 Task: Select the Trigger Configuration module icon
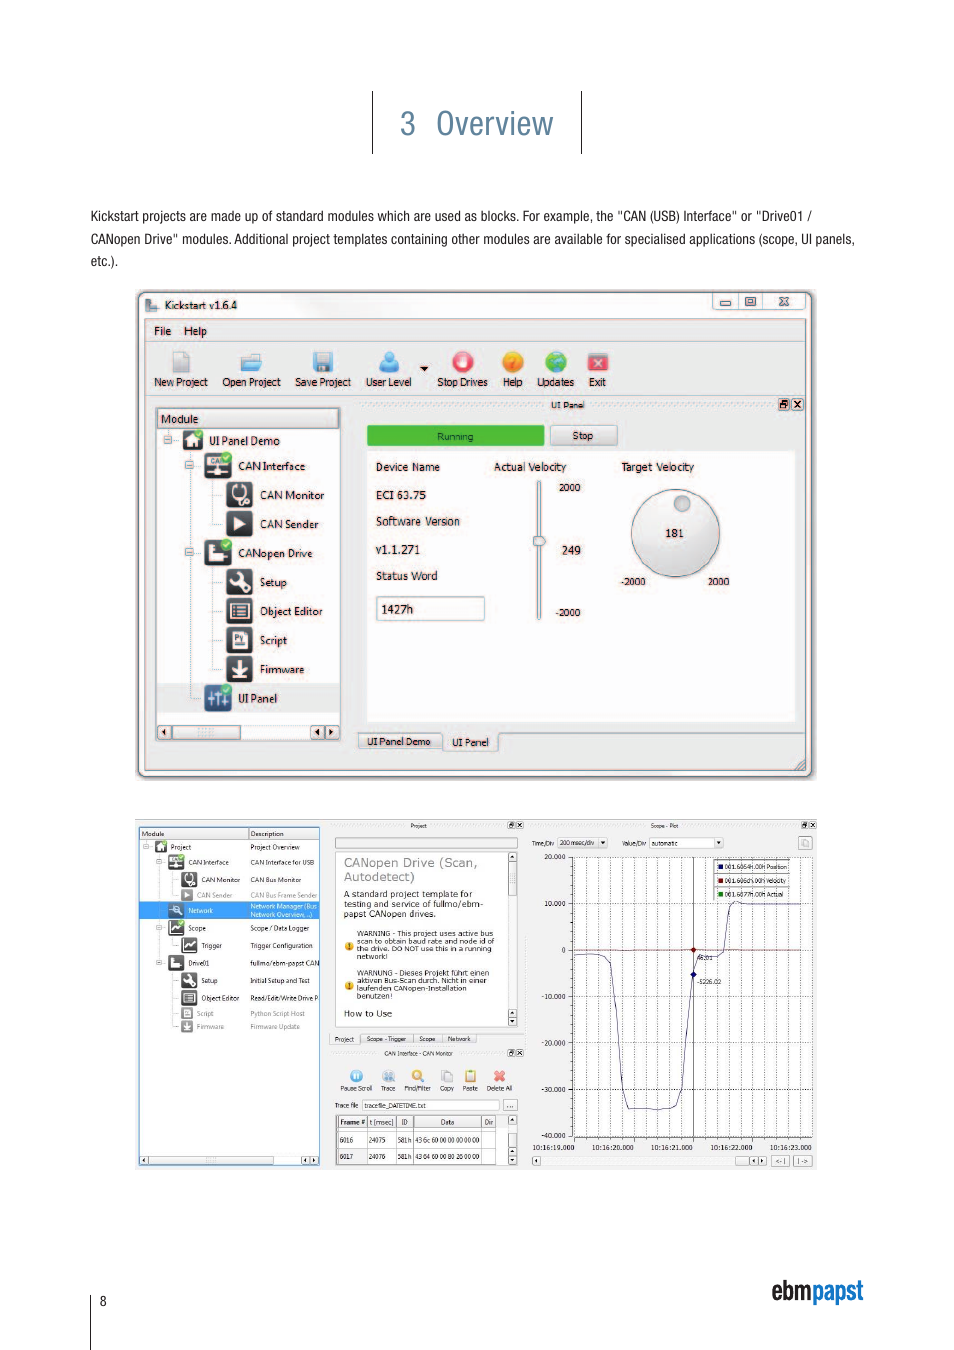pyautogui.click(x=190, y=945)
